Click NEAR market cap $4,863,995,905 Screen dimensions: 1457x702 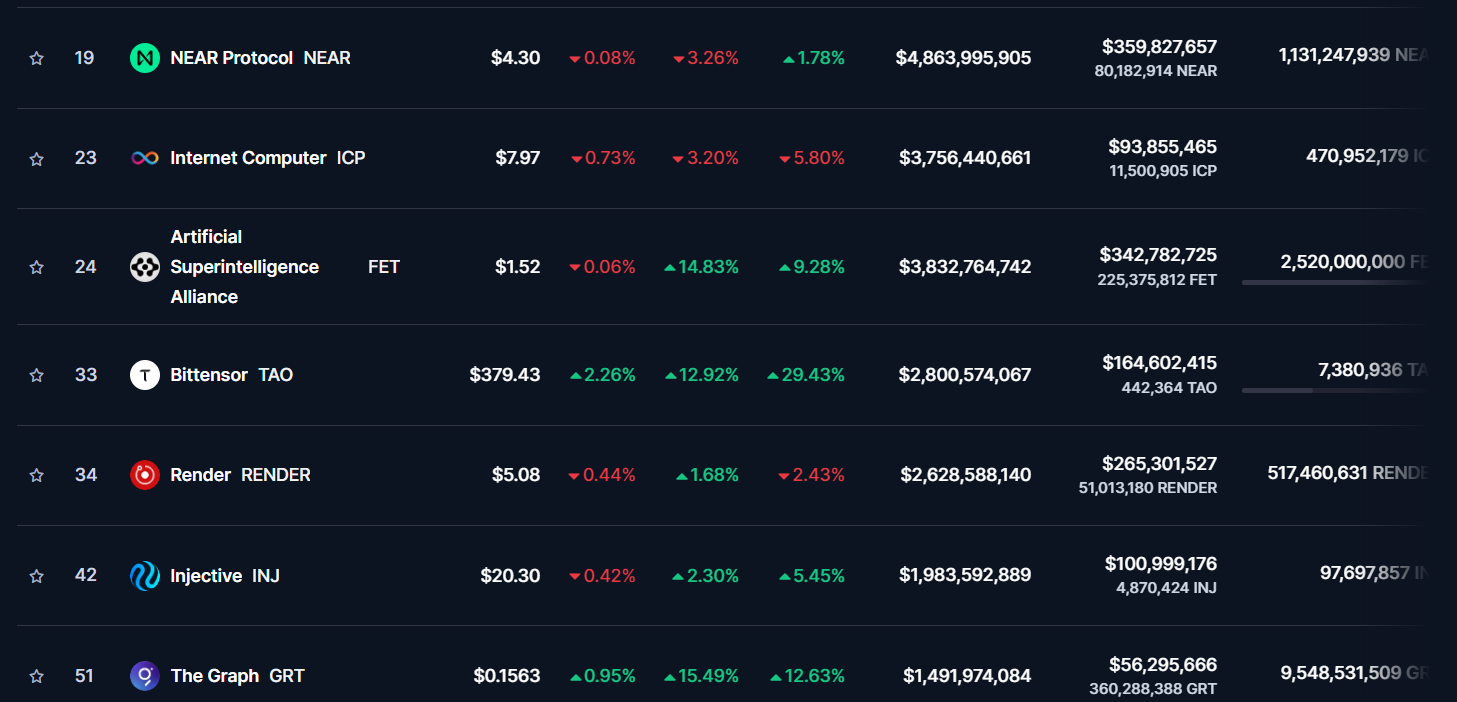click(x=963, y=58)
